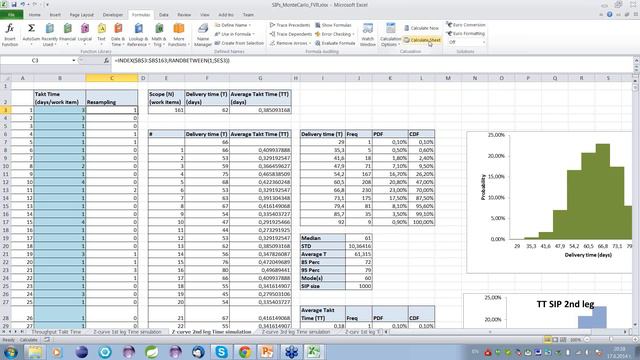Open the Calculation Options dropdown

point(391,35)
